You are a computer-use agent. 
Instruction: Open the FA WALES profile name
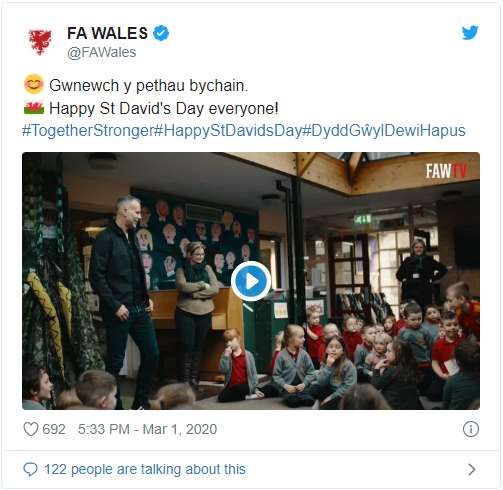tap(107, 33)
